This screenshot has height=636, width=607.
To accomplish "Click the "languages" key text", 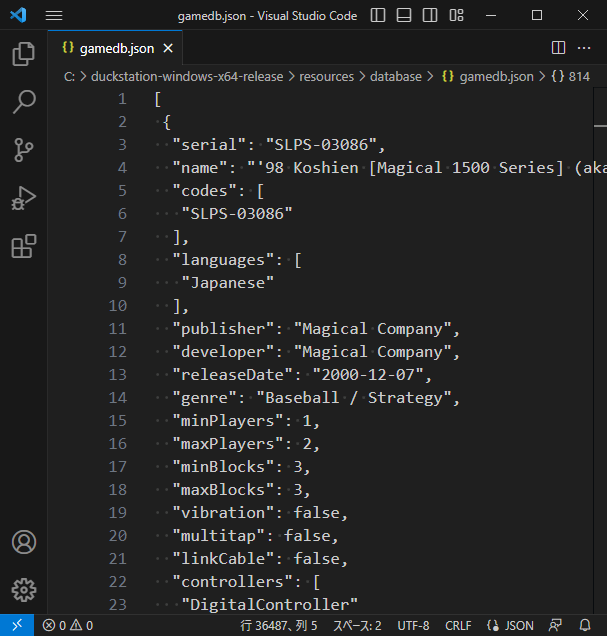I will (x=223, y=260).
